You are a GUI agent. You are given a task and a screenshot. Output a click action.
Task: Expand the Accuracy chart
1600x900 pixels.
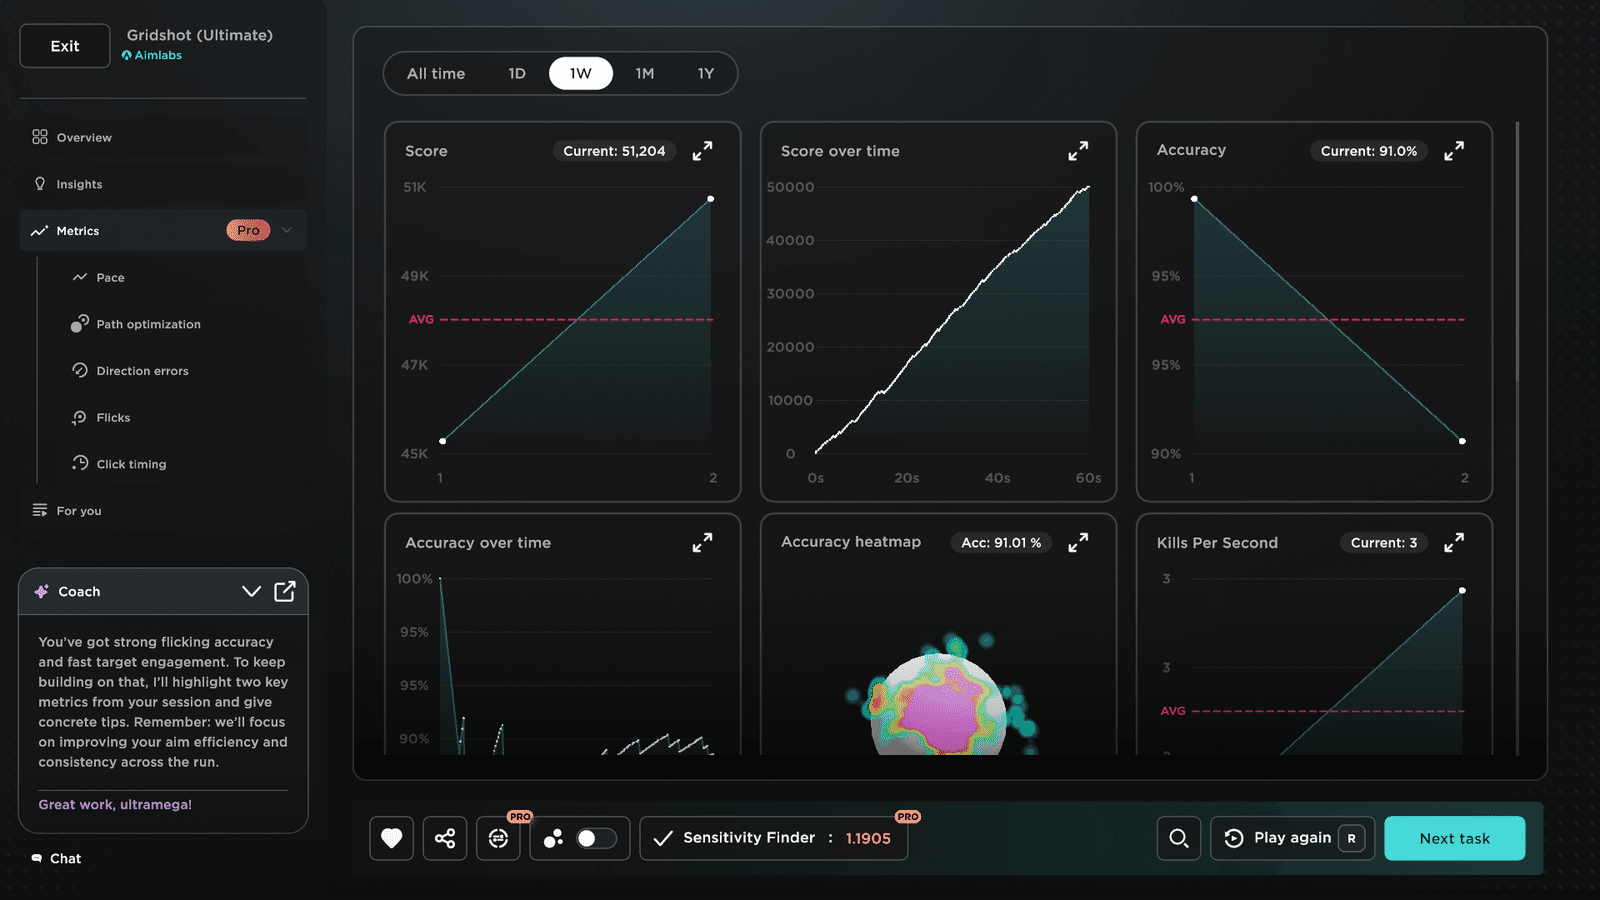[x=1454, y=151]
